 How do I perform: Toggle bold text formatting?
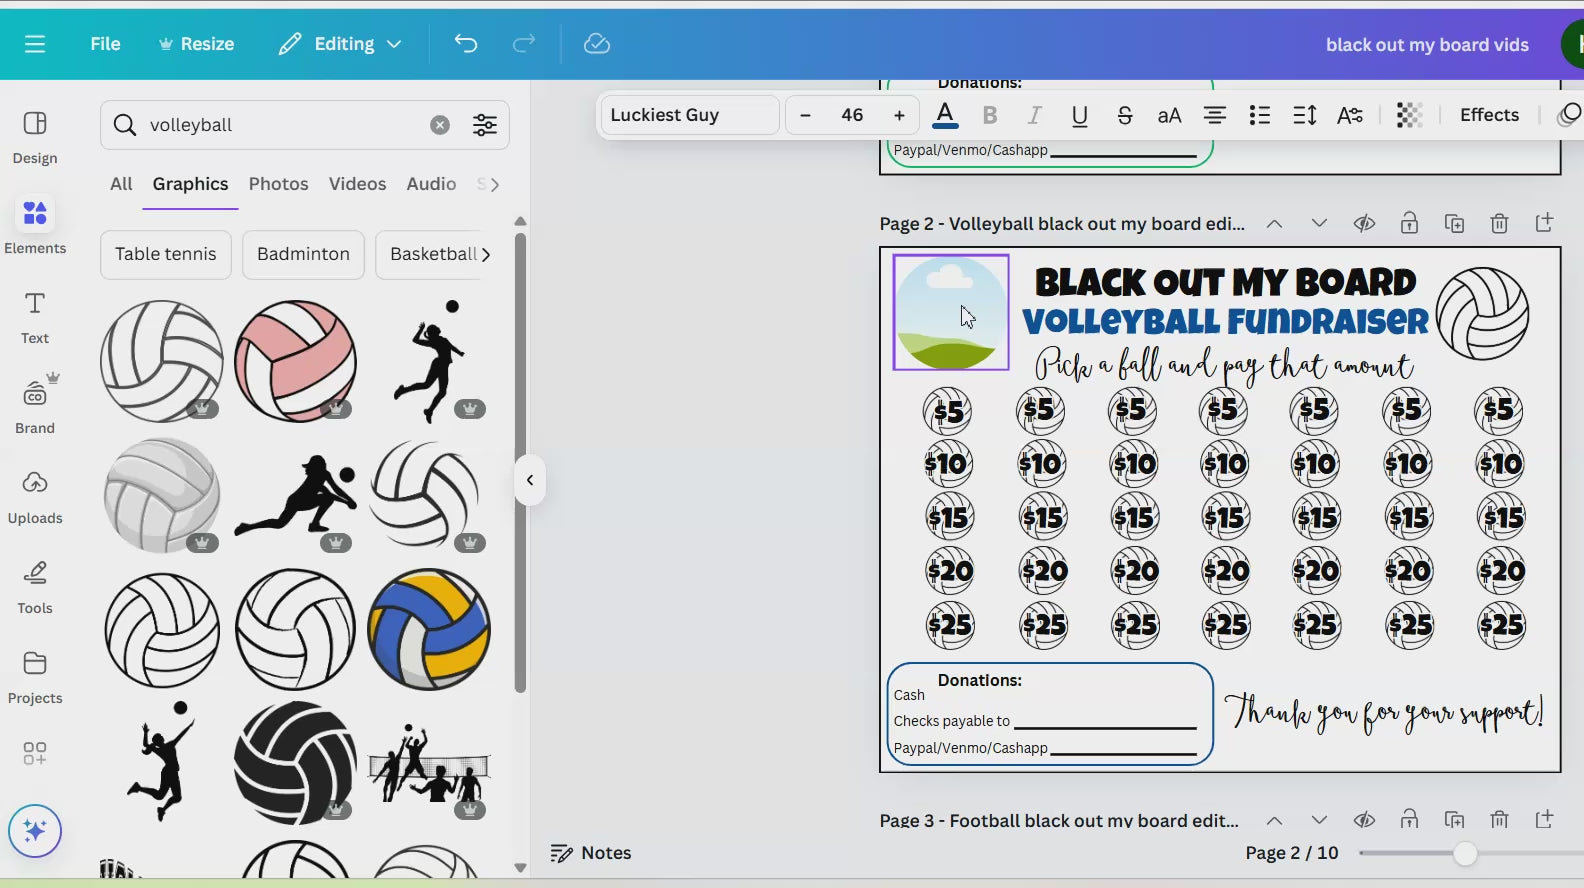click(990, 115)
